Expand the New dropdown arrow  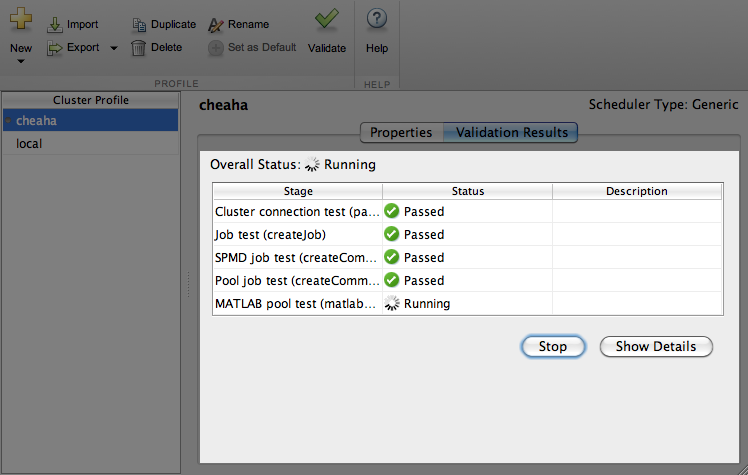point(20,62)
